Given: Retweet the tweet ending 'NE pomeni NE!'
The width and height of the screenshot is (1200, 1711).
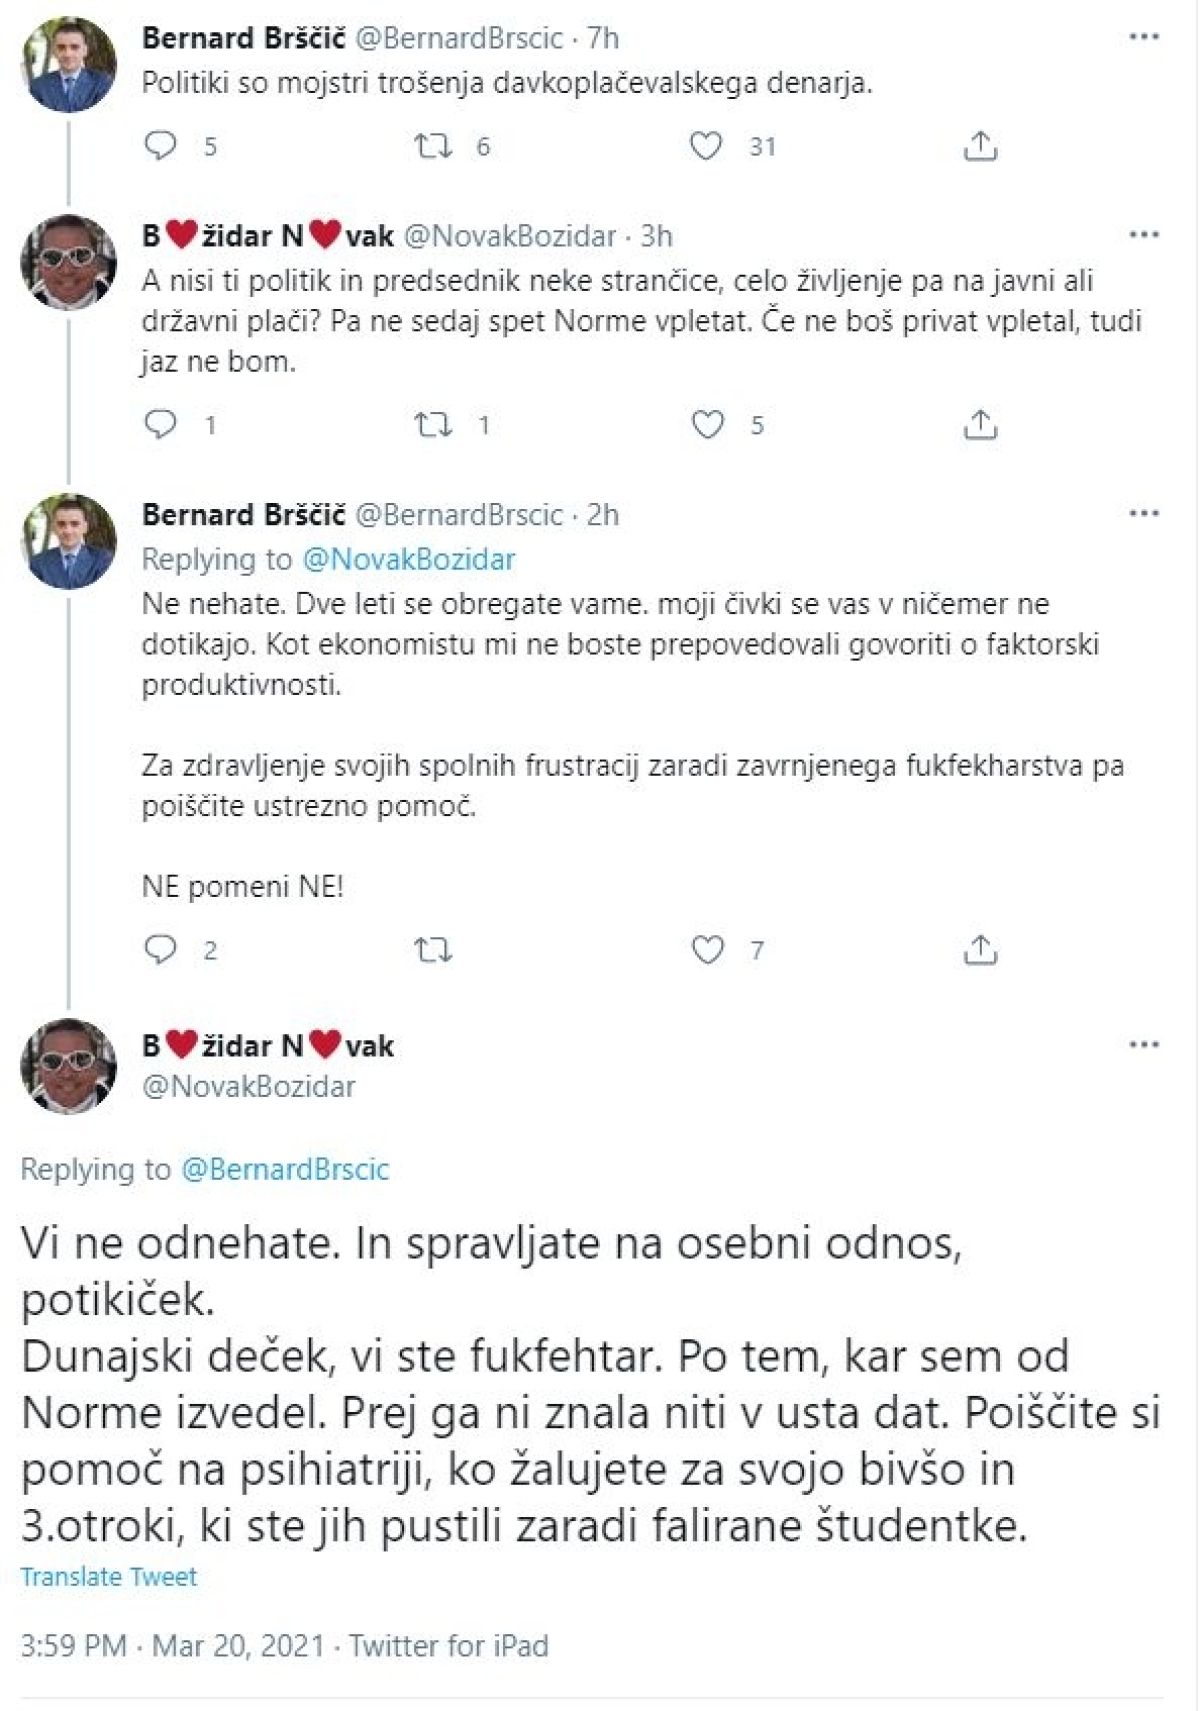Looking at the screenshot, I should click(433, 949).
